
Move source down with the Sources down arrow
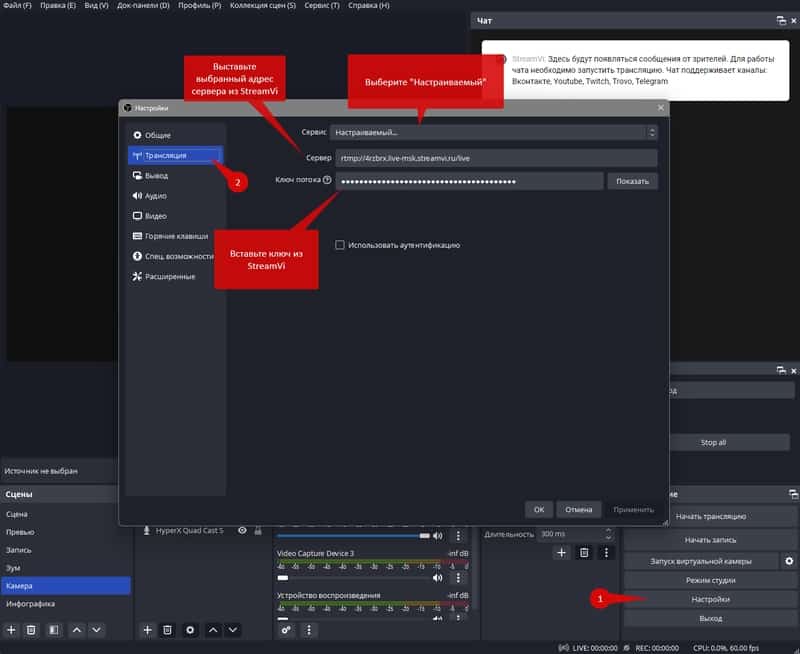(x=233, y=630)
